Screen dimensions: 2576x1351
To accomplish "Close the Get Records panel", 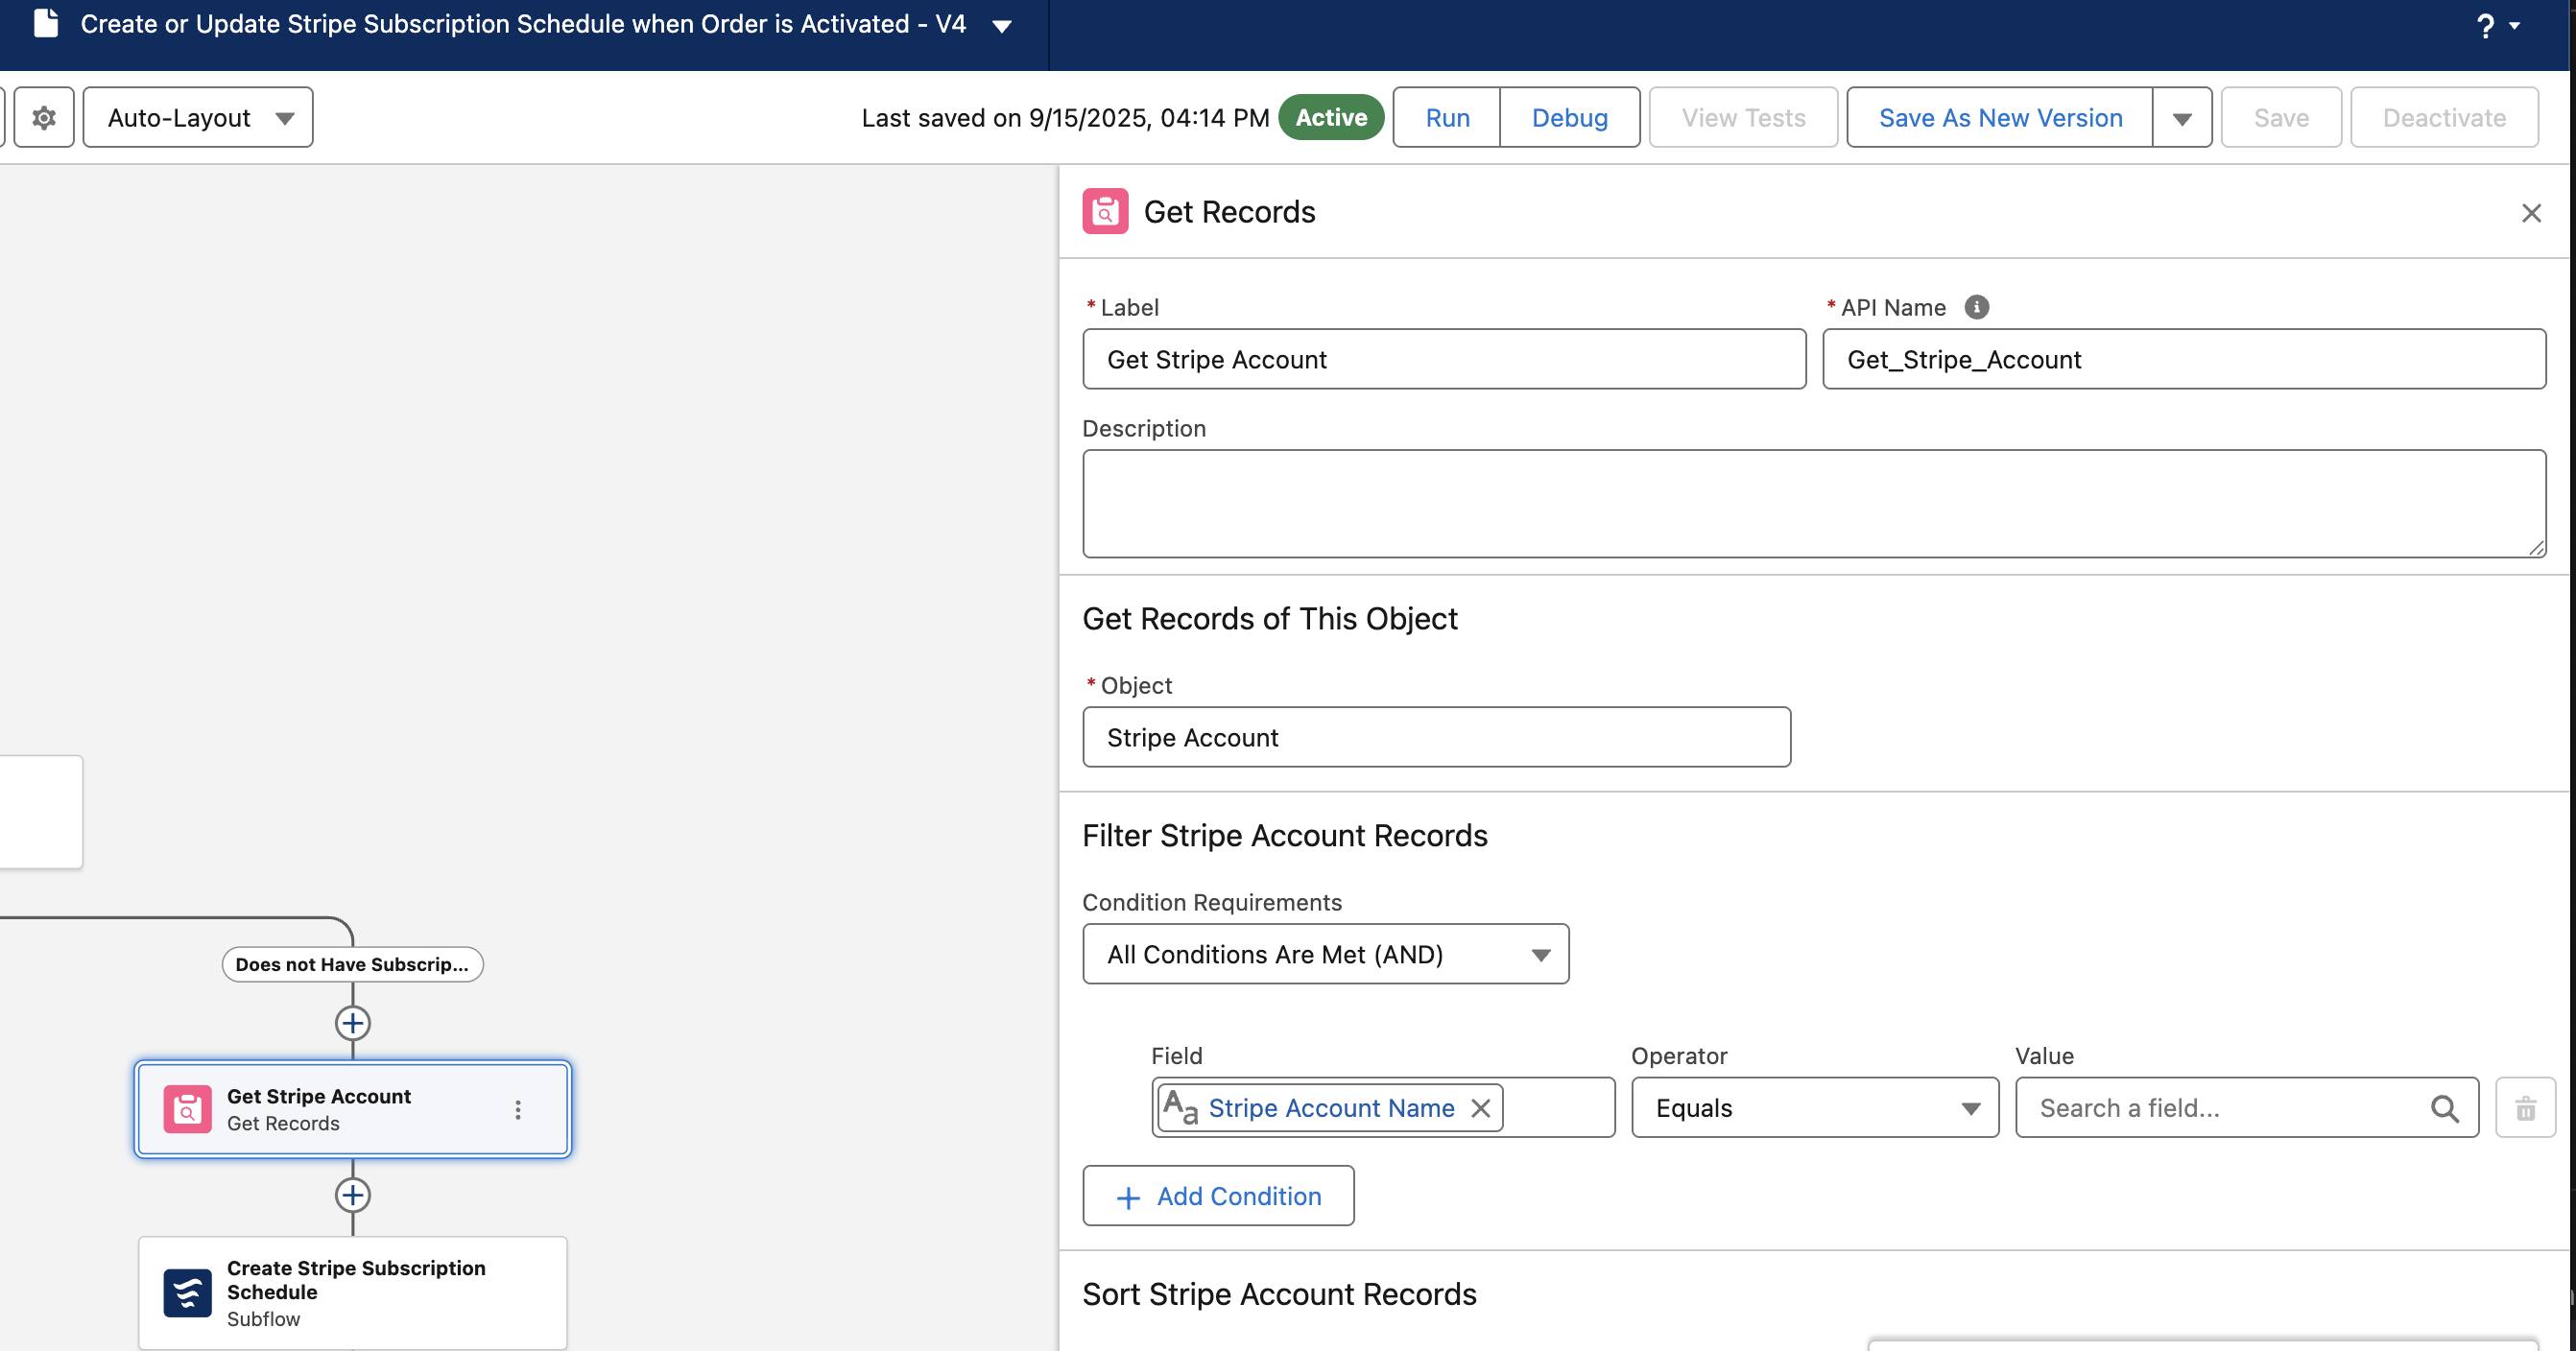I will pyautogui.click(x=2530, y=213).
